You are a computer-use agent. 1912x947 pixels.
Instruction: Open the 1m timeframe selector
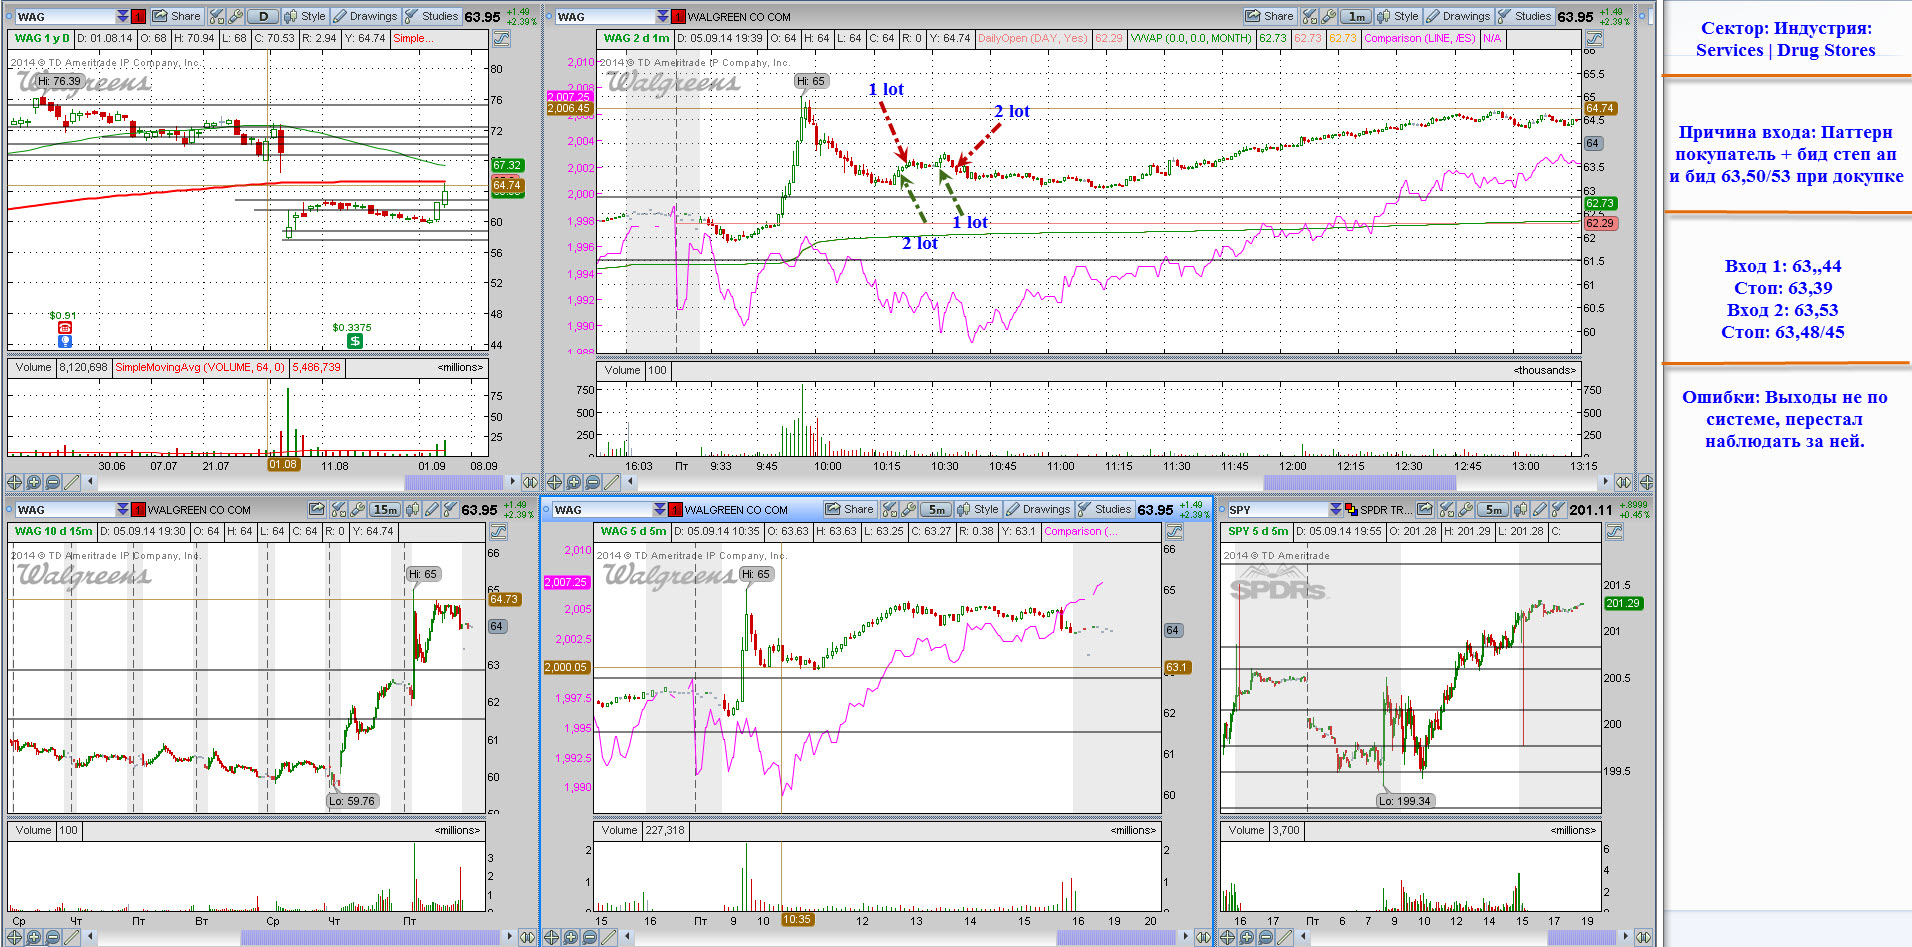point(1356,16)
